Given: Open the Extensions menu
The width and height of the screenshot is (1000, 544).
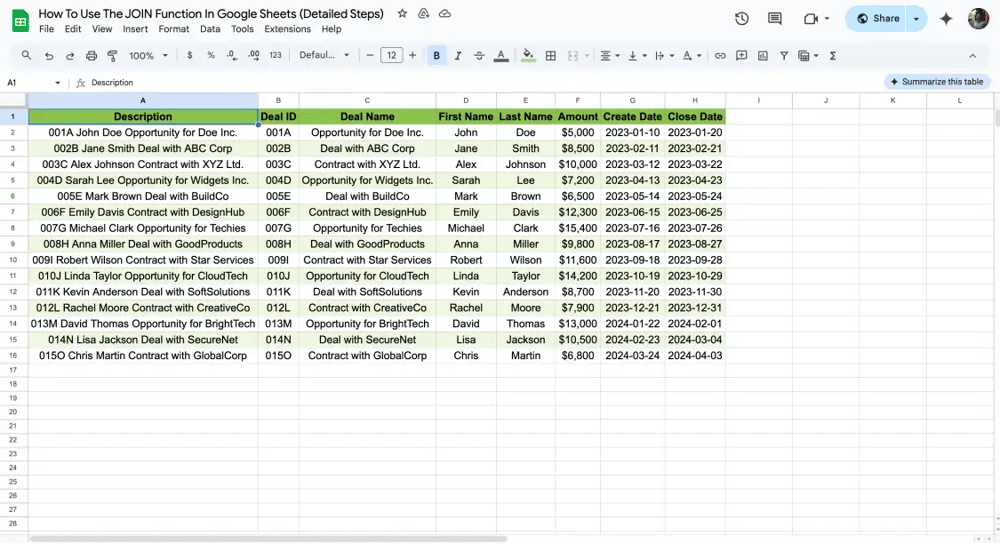Looking at the screenshot, I should point(287,29).
